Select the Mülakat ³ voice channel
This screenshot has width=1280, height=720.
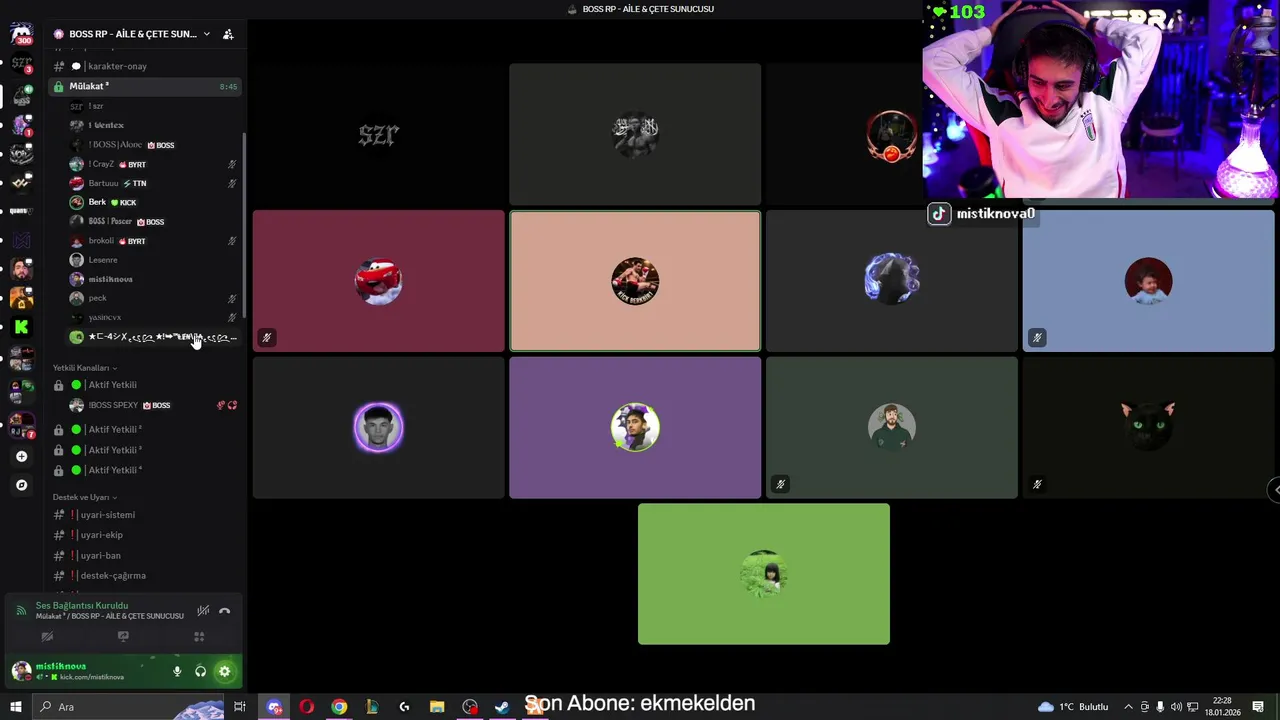coord(145,87)
